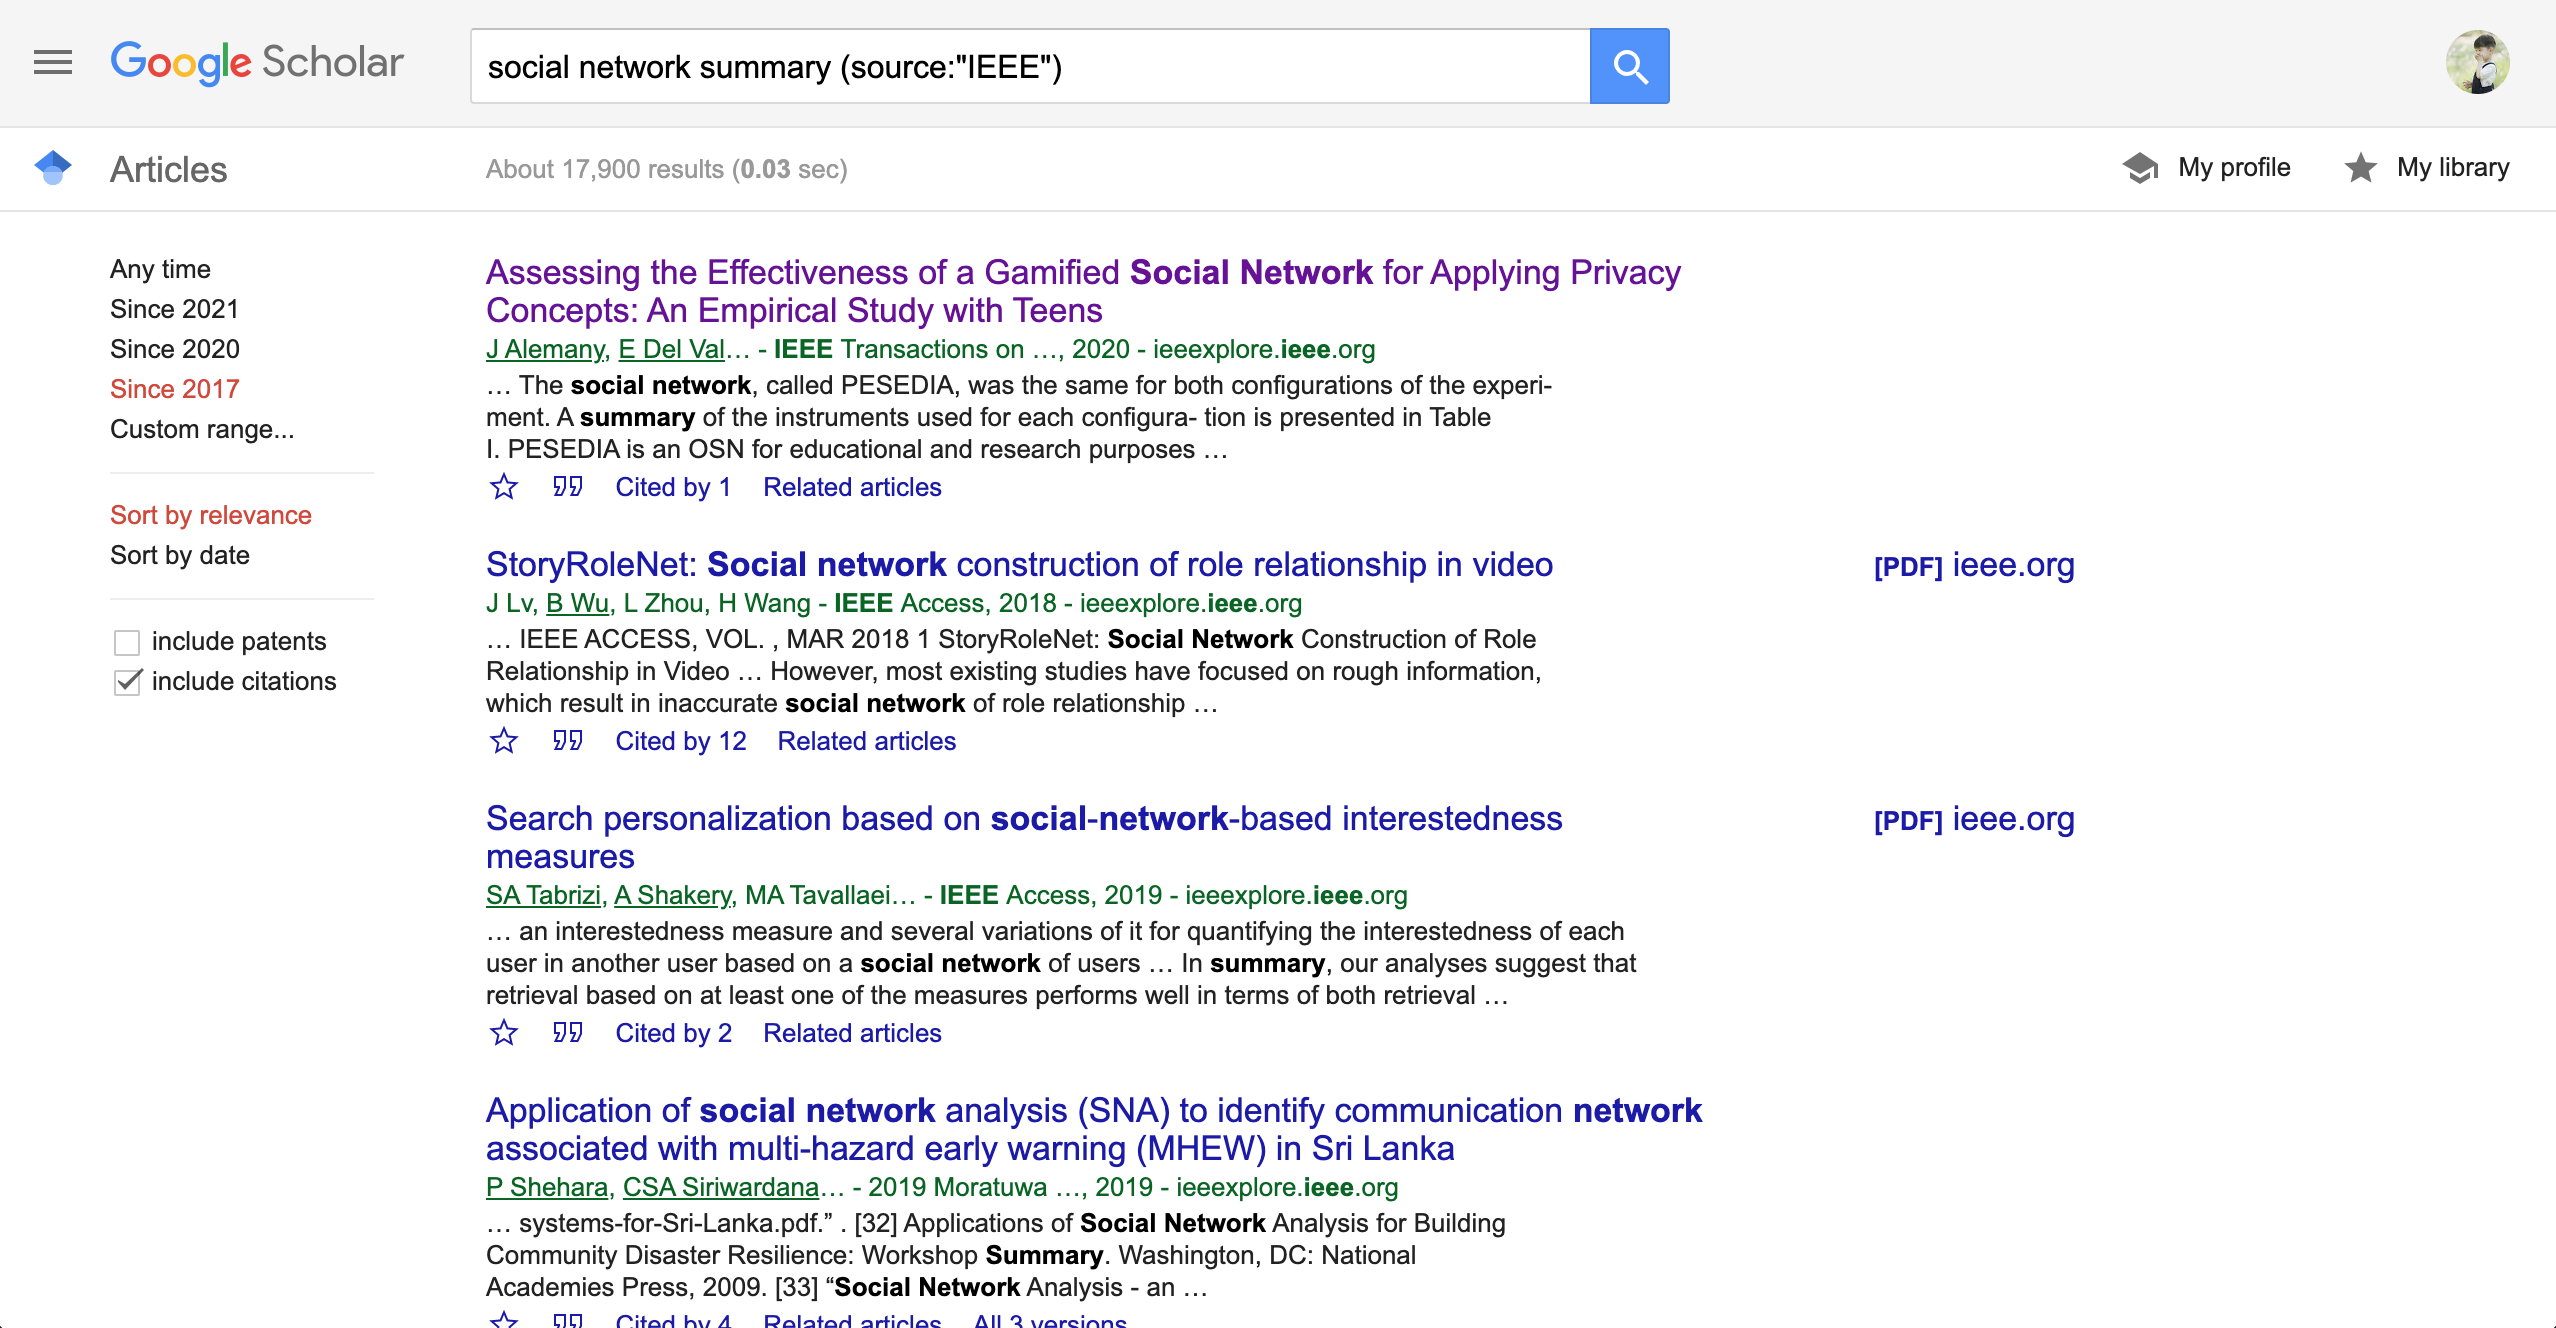Open the My profile link
This screenshot has width=2556, height=1328.
tap(2234, 168)
